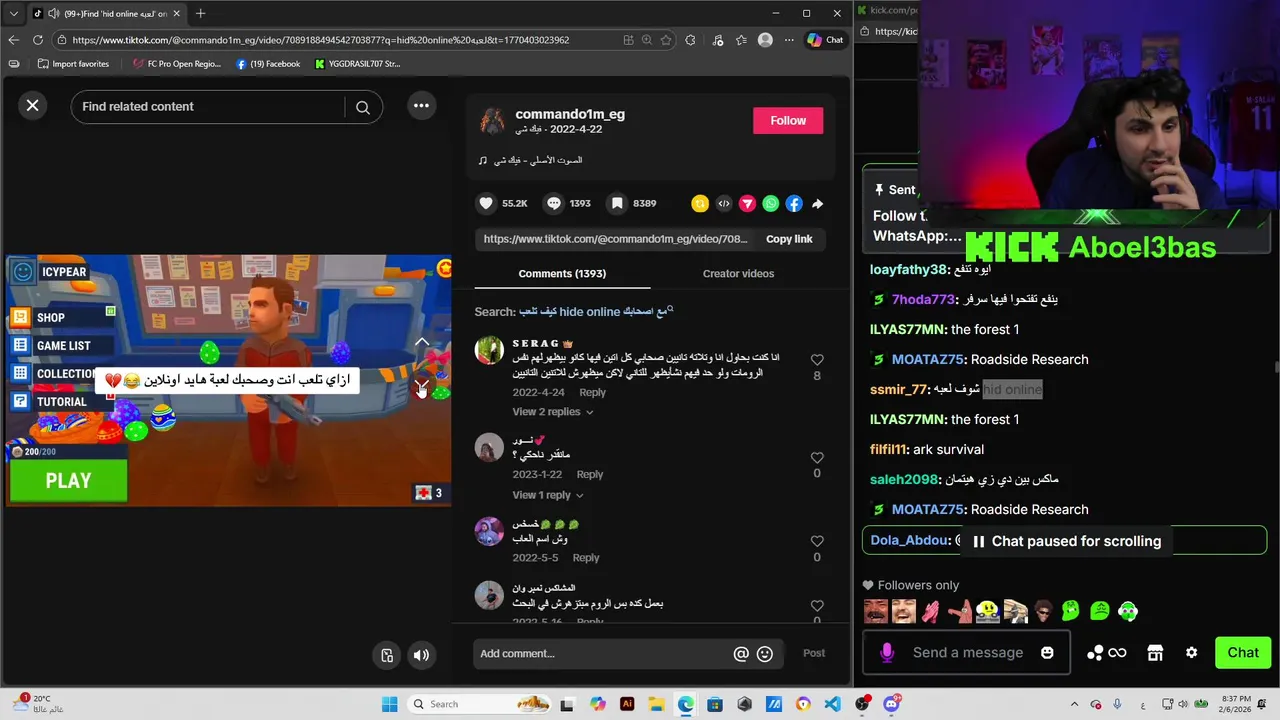Resume chat via 'Chat paused for scrolling'

[1066, 541]
